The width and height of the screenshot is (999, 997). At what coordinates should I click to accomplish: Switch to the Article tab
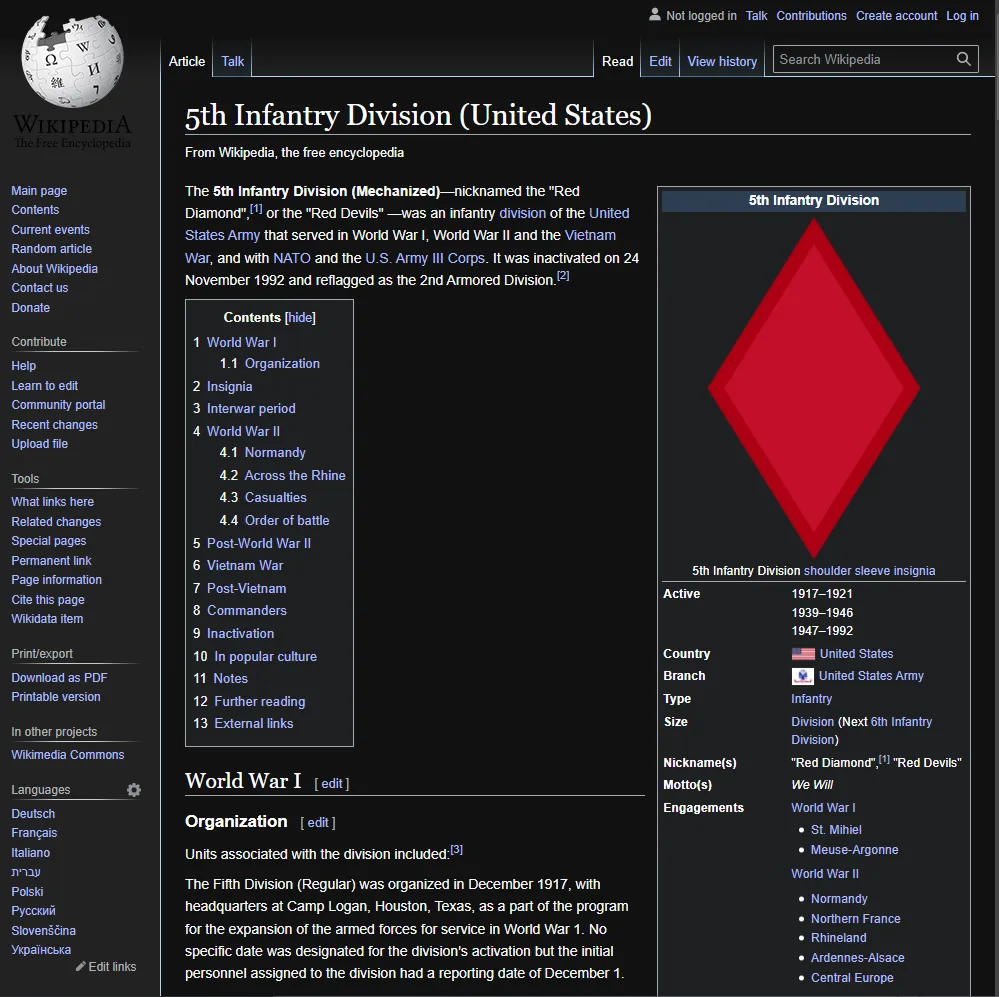coord(187,61)
